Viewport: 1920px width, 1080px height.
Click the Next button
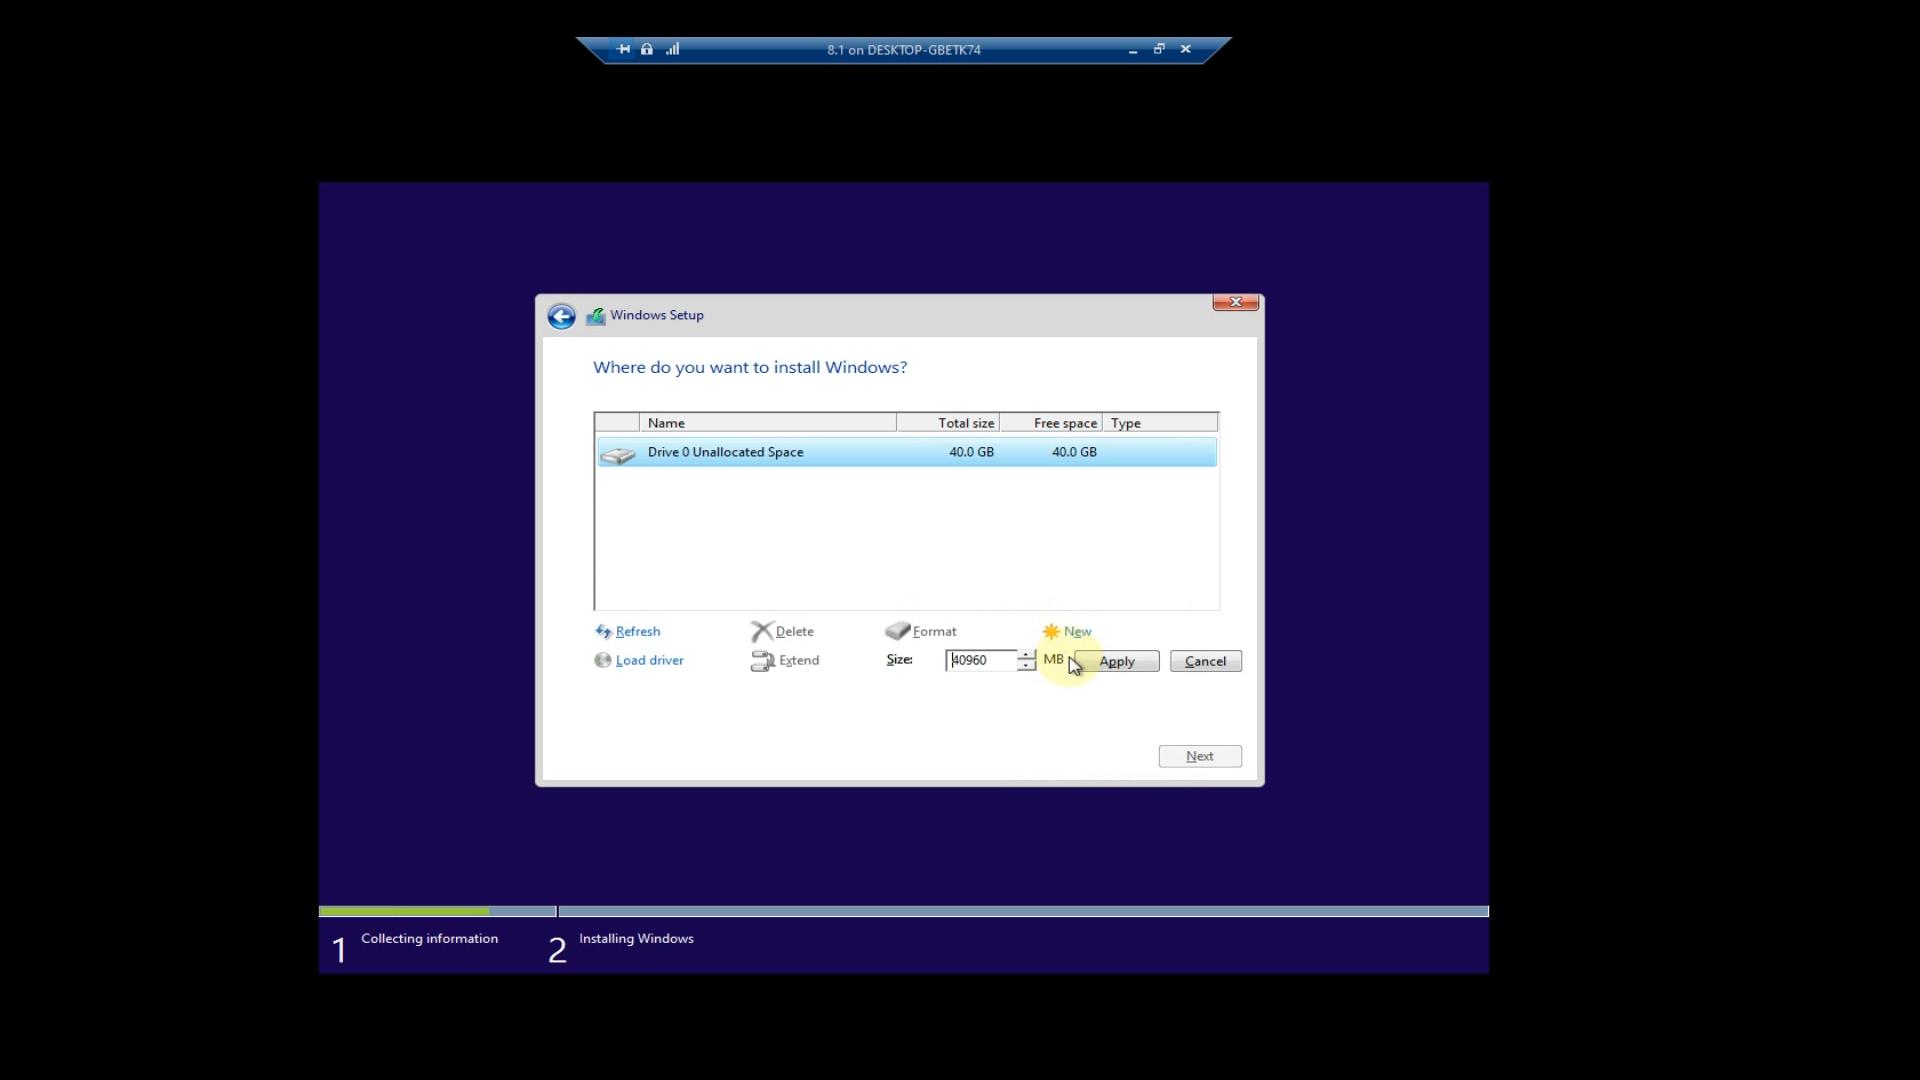[x=1200, y=757]
